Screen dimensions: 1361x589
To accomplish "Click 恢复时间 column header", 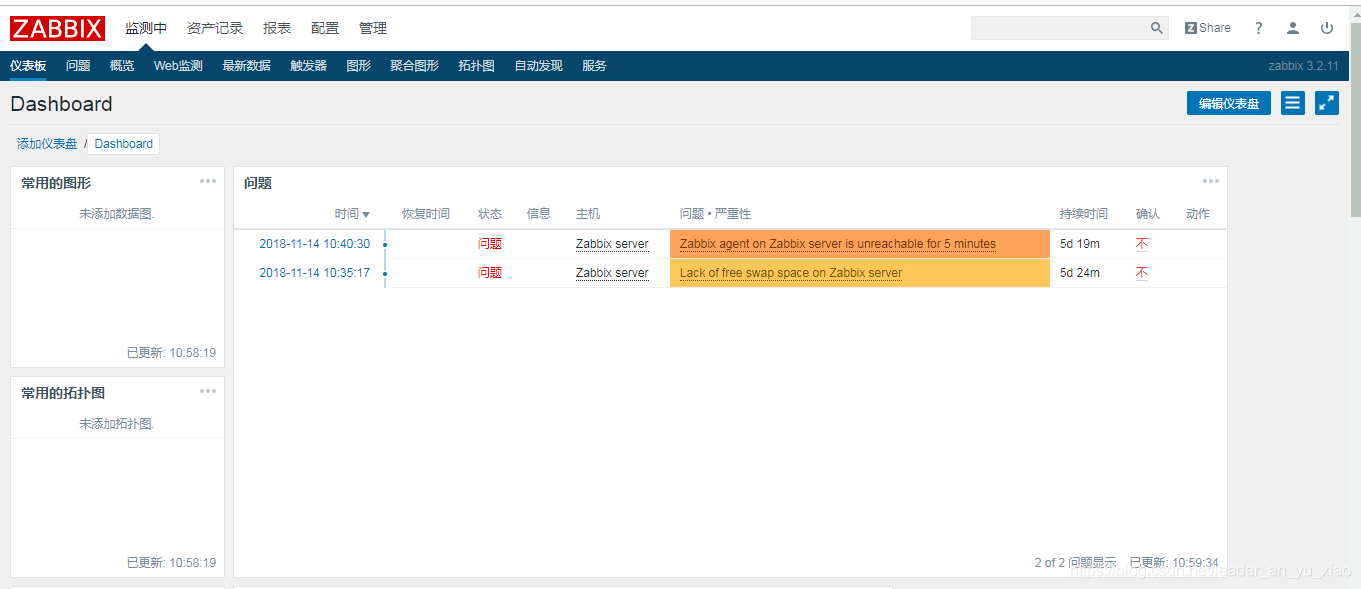I will point(426,214).
